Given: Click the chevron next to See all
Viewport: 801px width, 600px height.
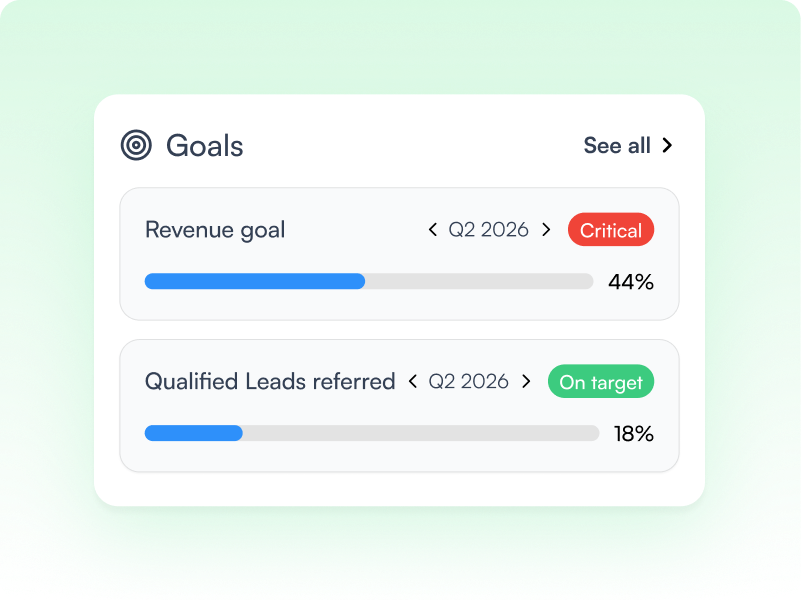Looking at the screenshot, I should (667, 145).
